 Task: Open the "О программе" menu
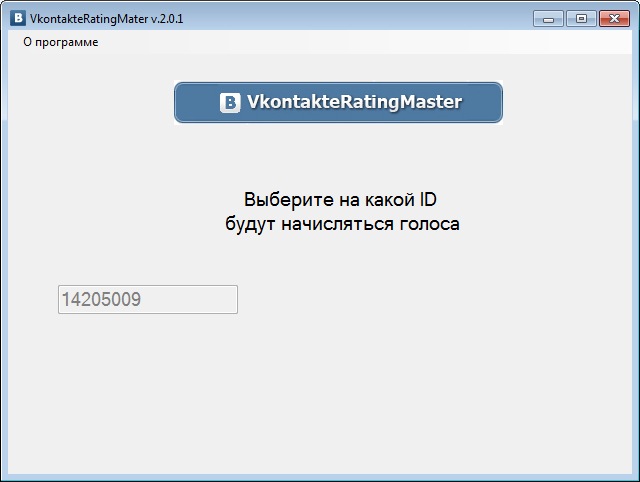coord(61,42)
